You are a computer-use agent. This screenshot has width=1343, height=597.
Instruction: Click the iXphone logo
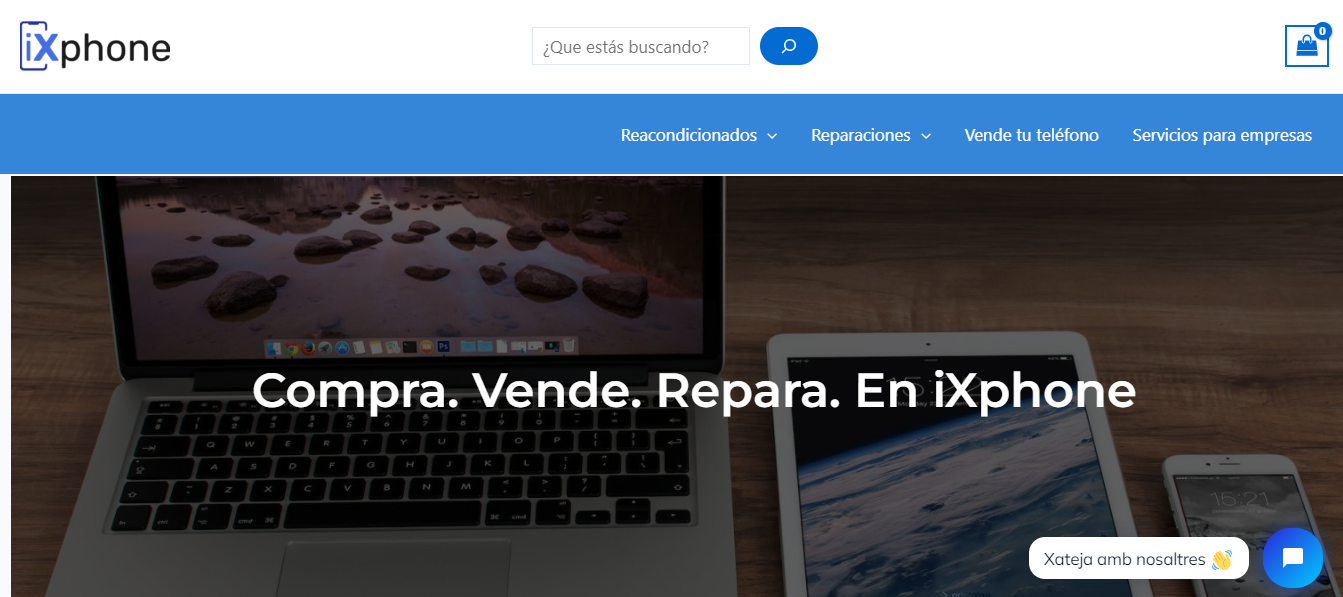95,46
